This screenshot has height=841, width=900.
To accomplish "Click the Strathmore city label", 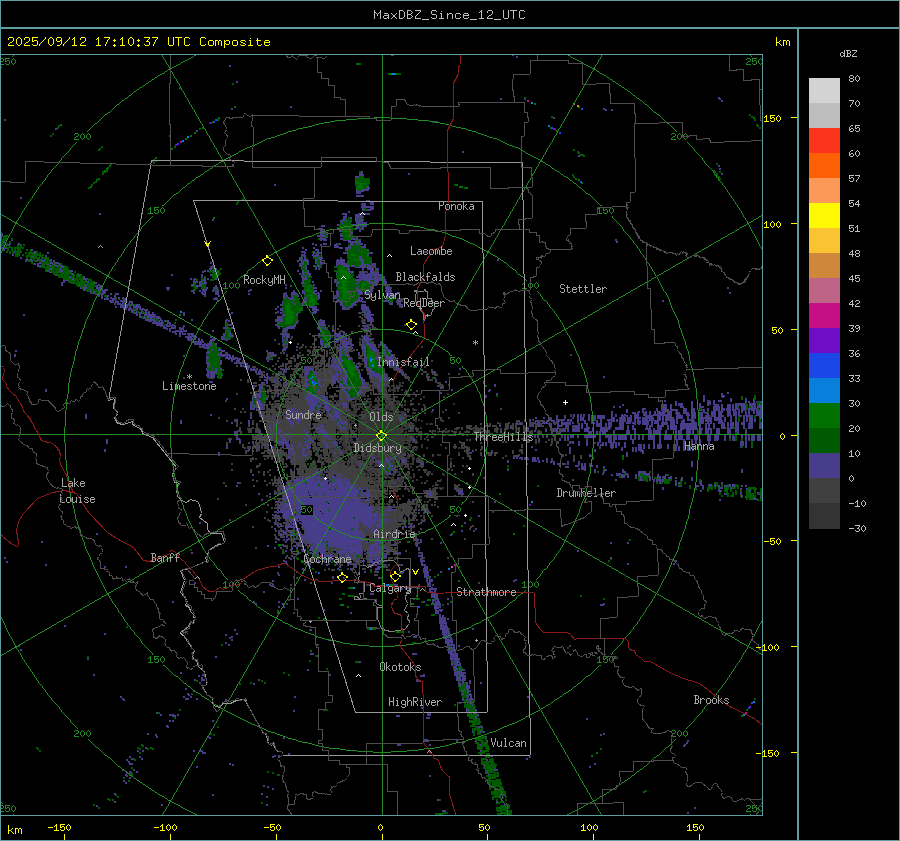I will click(486, 592).
